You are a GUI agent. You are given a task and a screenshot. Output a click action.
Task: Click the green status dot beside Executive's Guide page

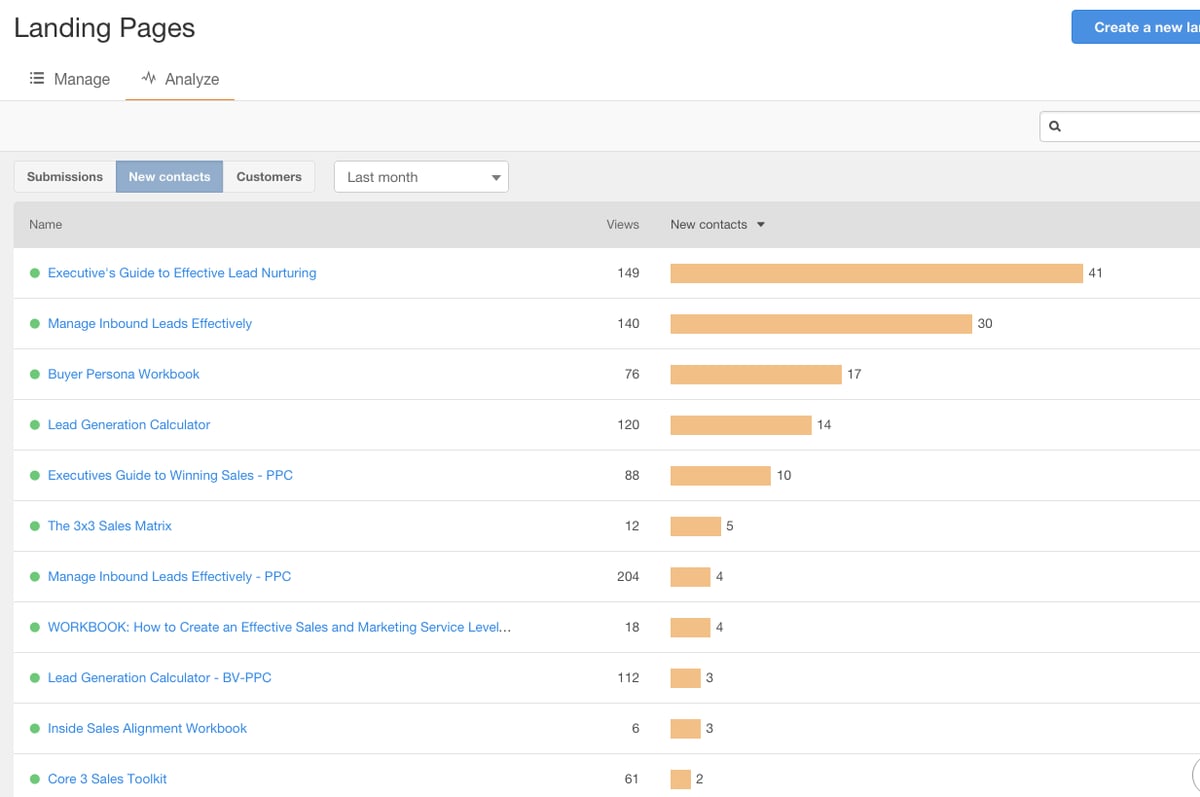[35, 272]
